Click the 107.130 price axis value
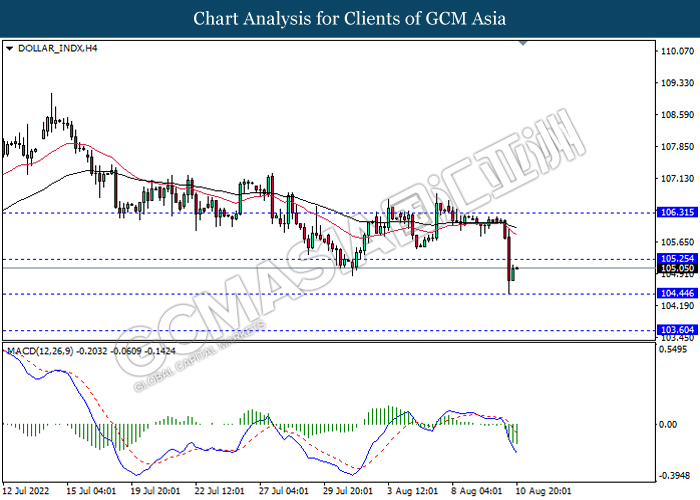This screenshot has height=500, width=700. click(x=677, y=179)
